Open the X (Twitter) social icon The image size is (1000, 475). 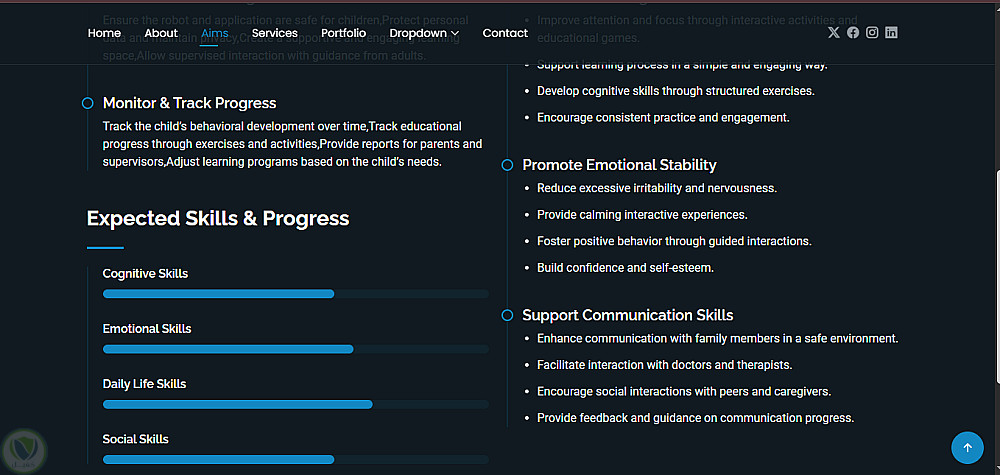pyautogui.click(x=834, y=33)
